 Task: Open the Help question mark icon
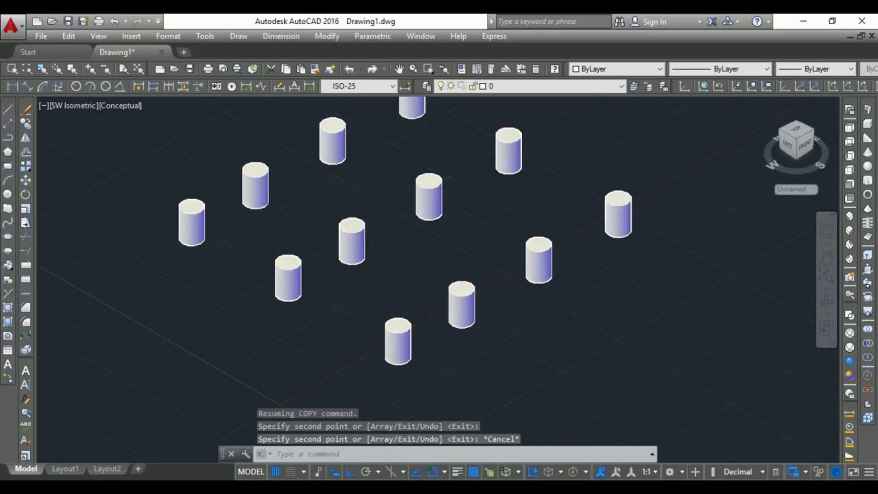coord(757,21)
